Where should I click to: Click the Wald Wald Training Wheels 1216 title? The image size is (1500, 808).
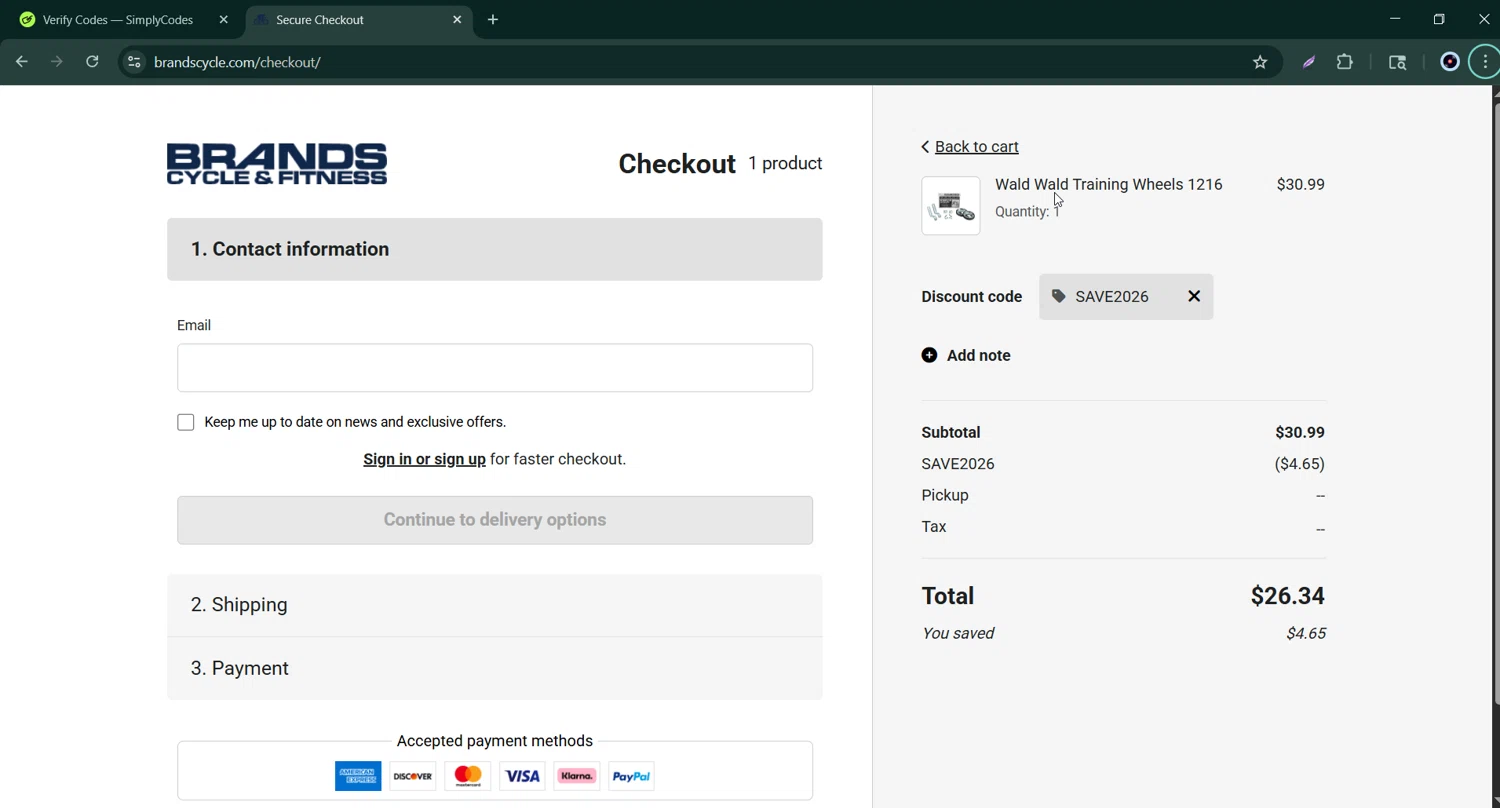click(1108, 184)
